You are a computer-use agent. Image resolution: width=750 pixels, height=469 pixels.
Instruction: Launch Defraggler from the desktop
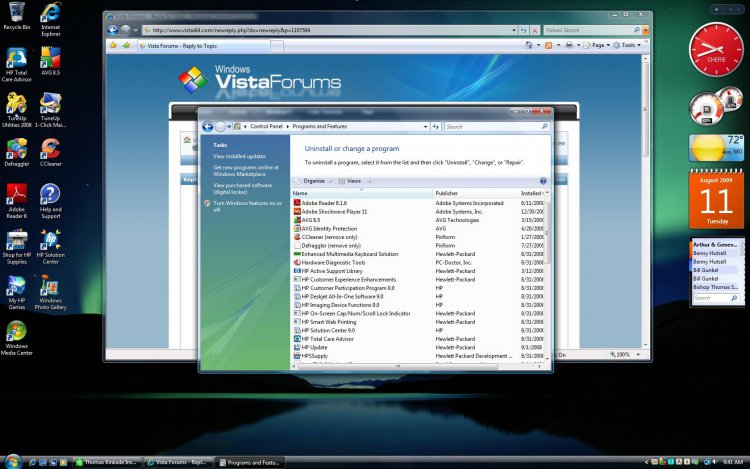(x=16, y=152)
